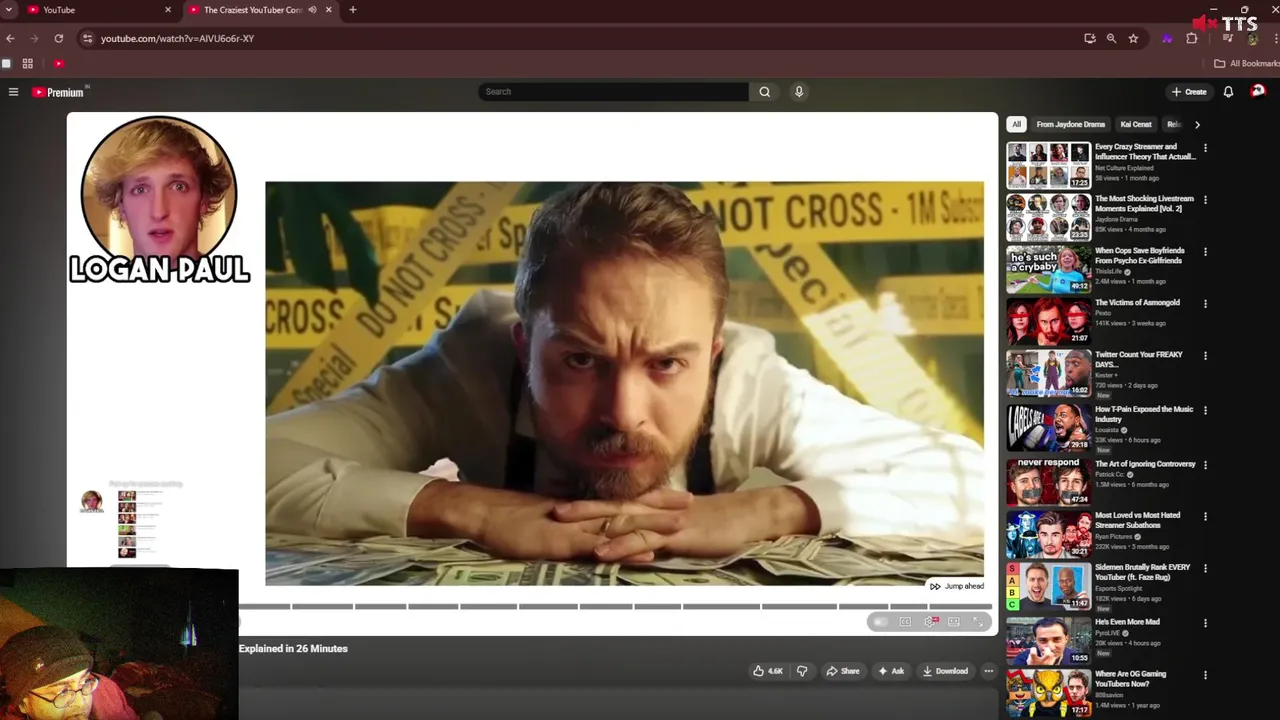
Task: Open options for Sidemen Brutally Rank video
Action: [1205, 569]
